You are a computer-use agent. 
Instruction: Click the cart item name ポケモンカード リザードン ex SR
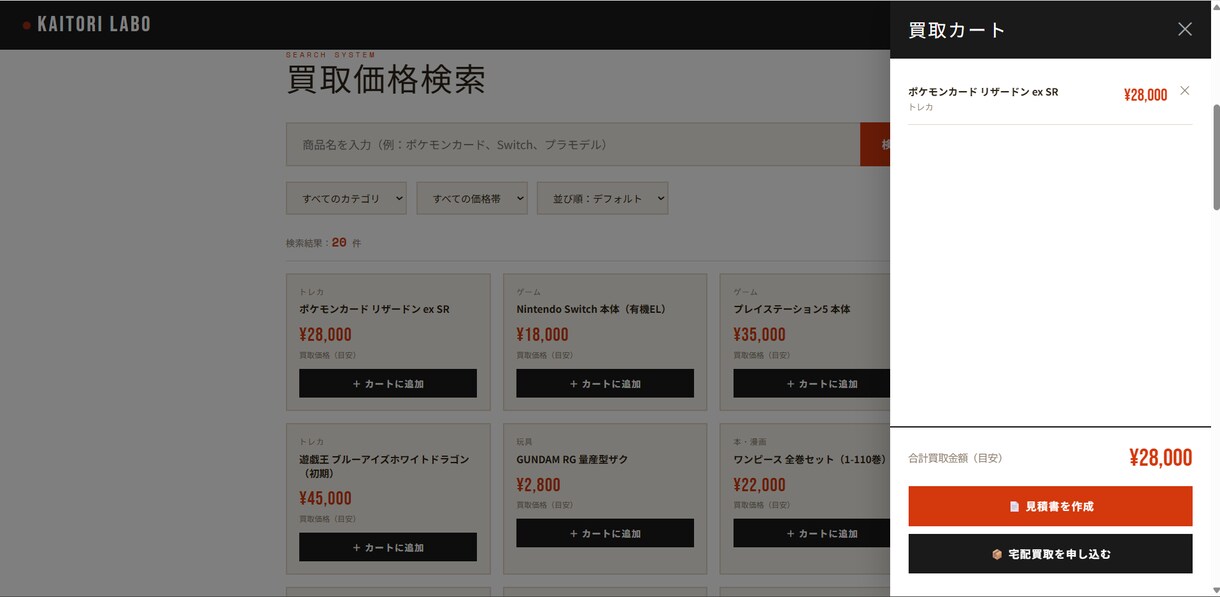[x=983, y=91]
